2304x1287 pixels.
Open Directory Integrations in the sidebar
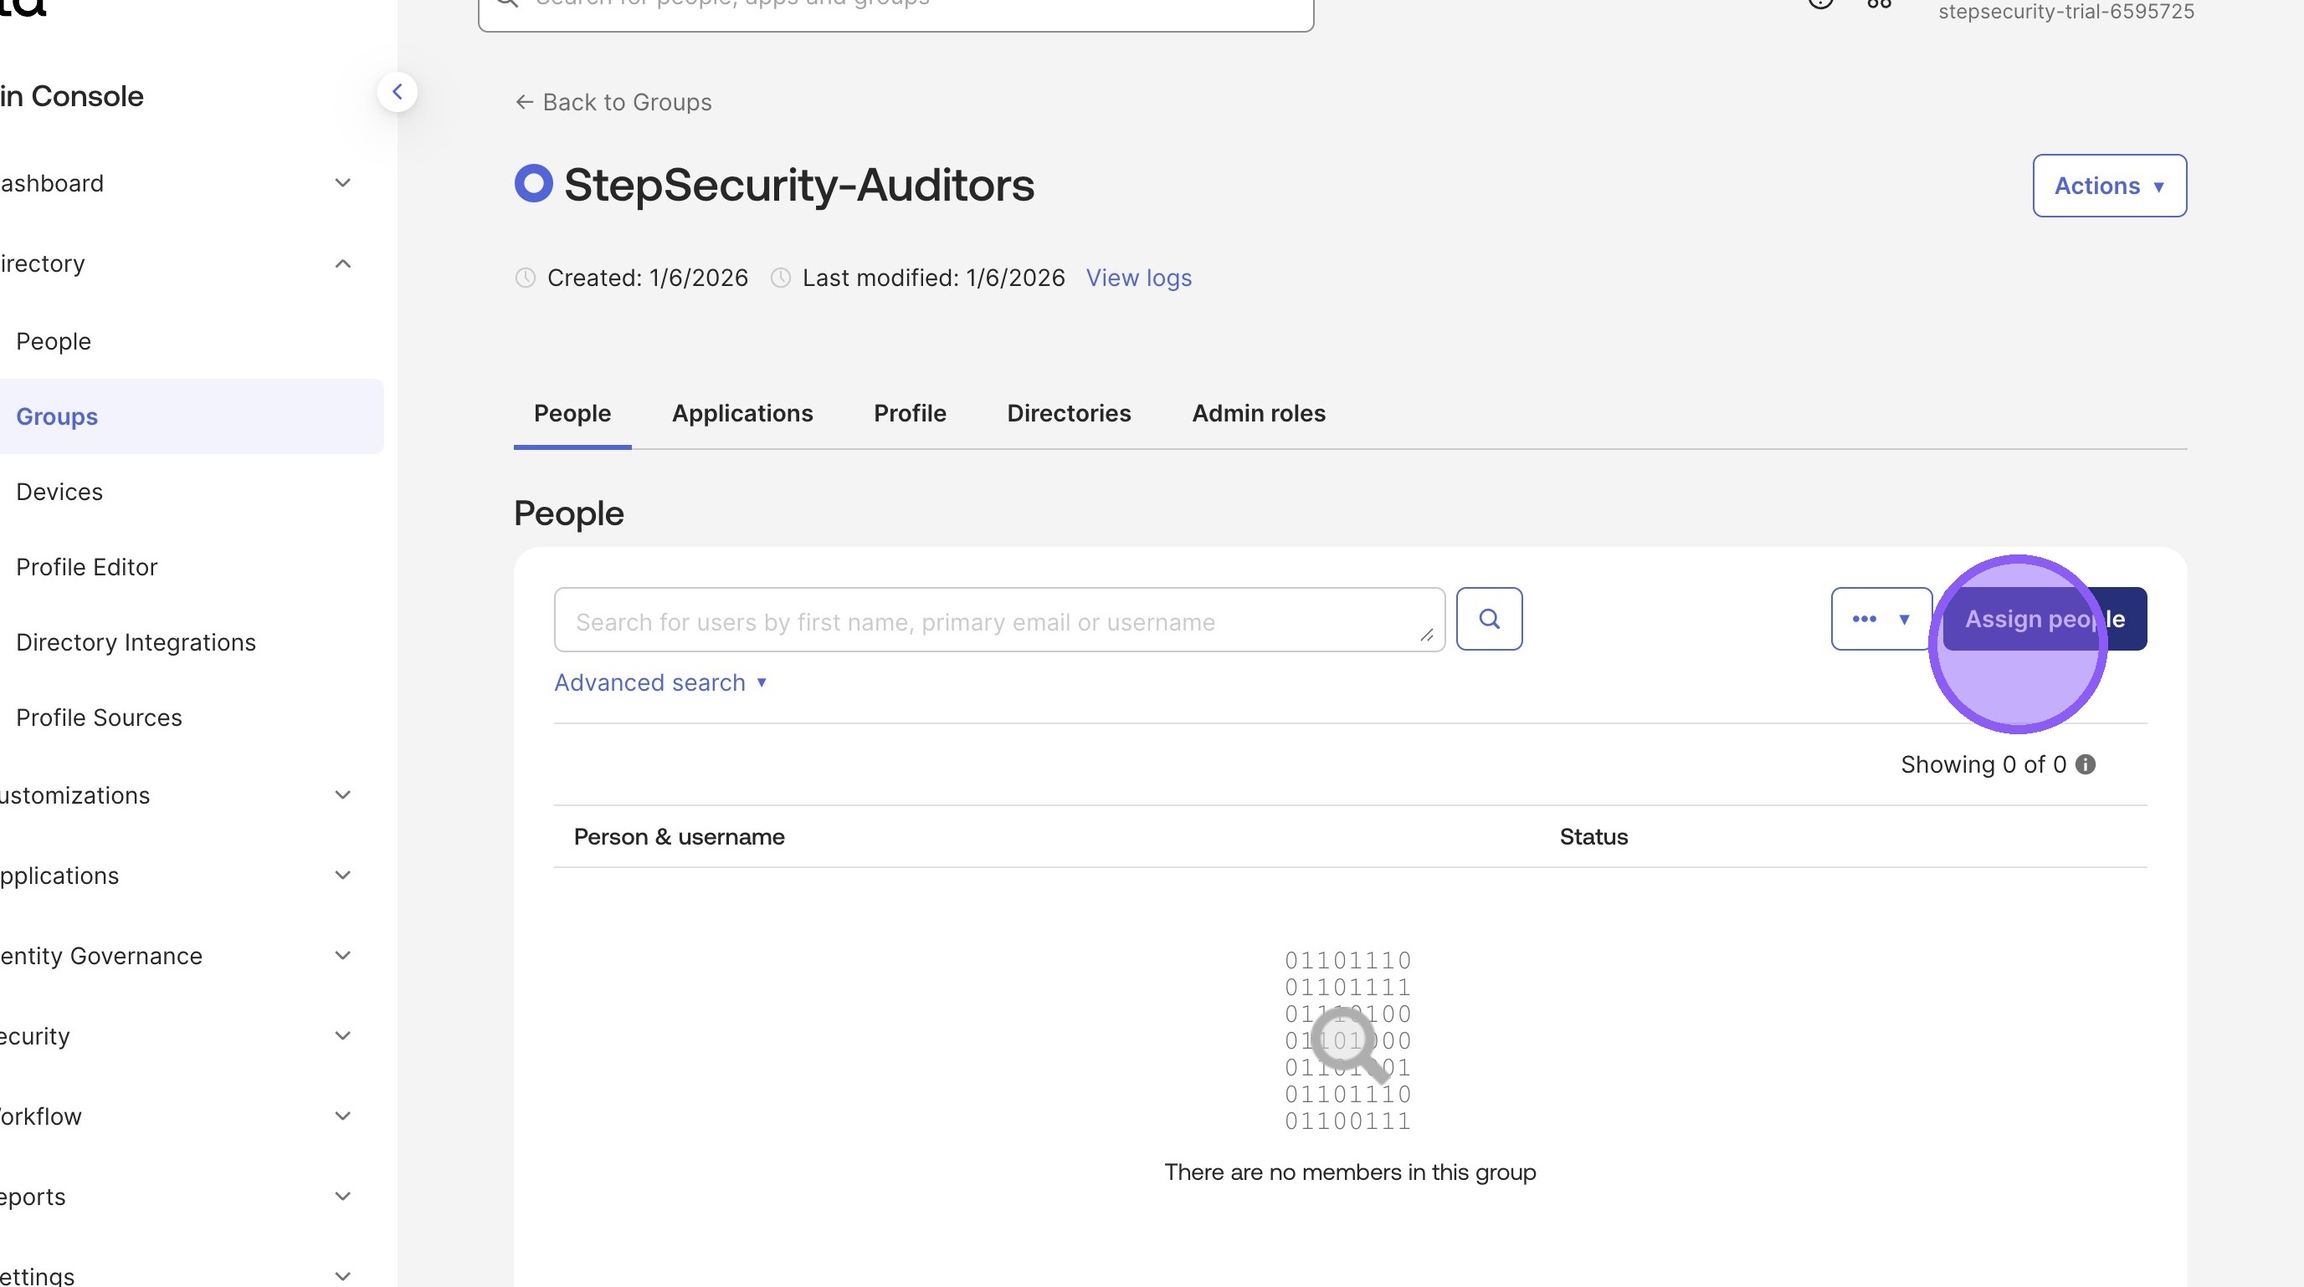(x=136, y=643)
